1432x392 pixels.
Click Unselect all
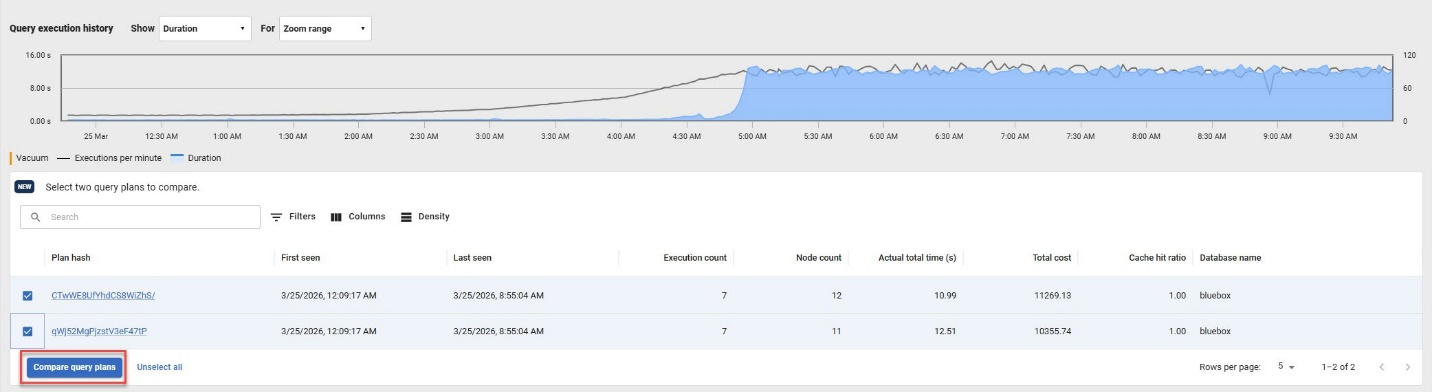click(160, 368)
